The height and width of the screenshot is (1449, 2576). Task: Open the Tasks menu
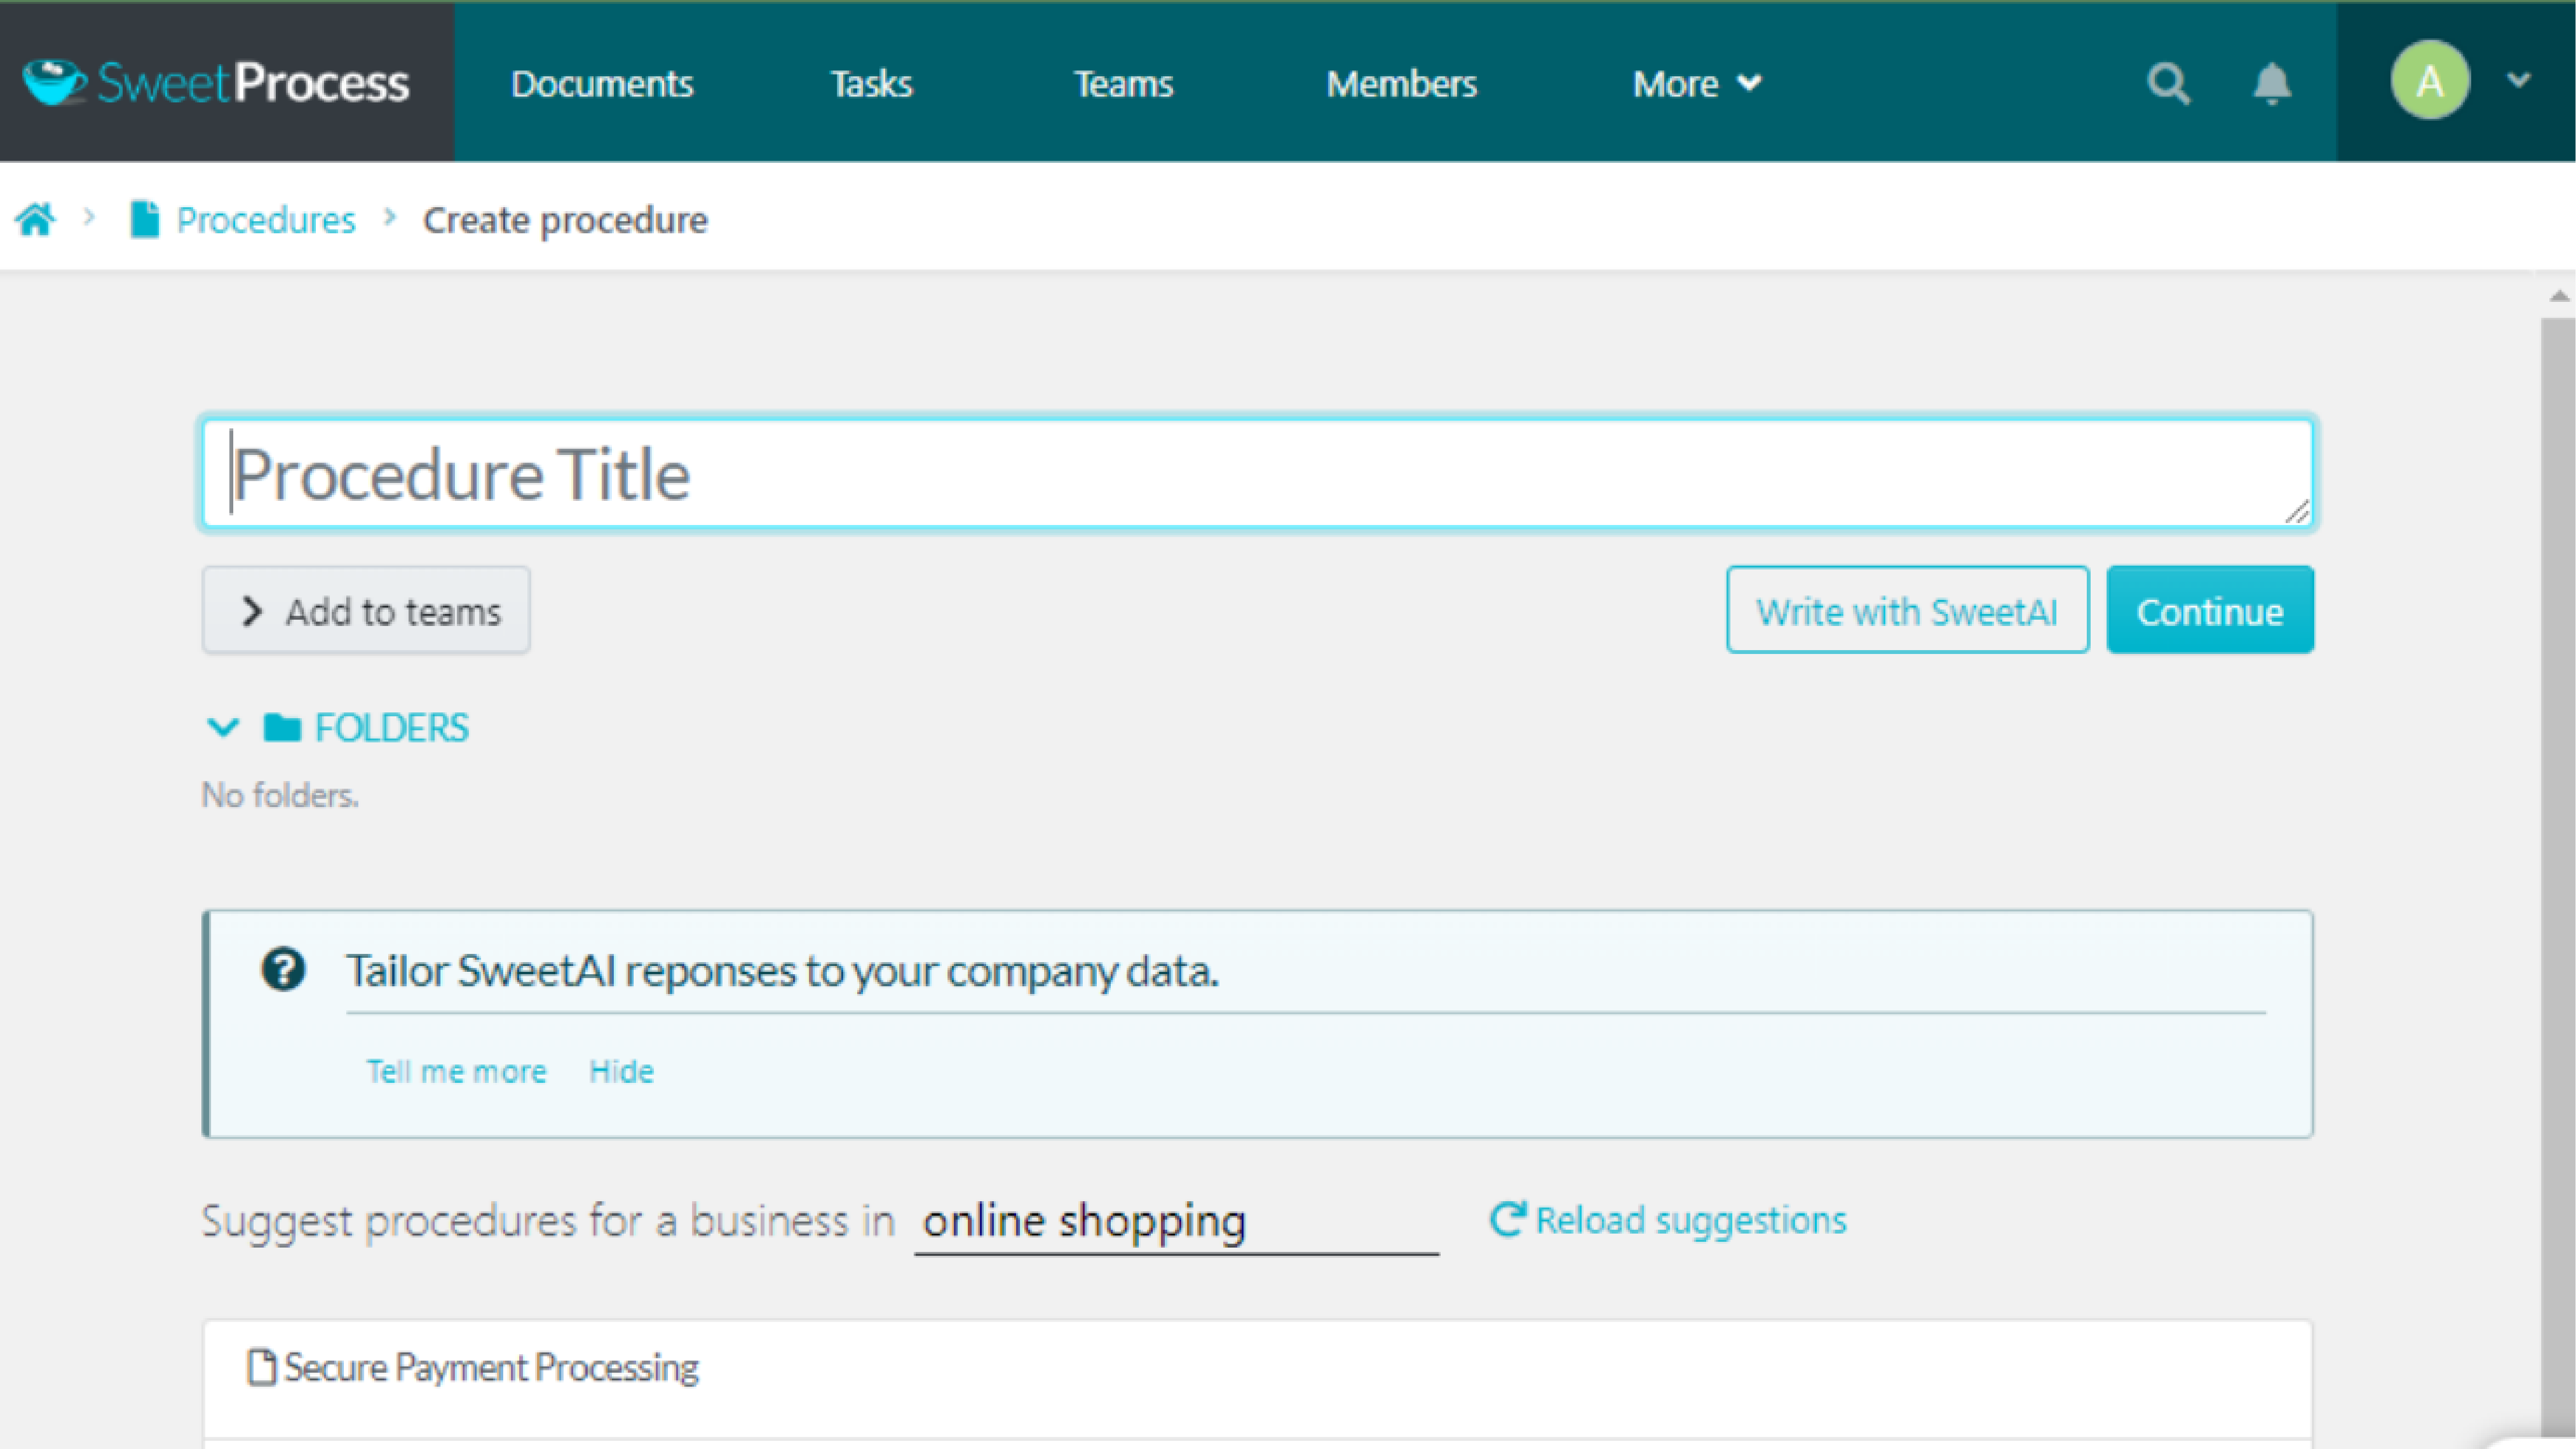(x=871, y=84)
